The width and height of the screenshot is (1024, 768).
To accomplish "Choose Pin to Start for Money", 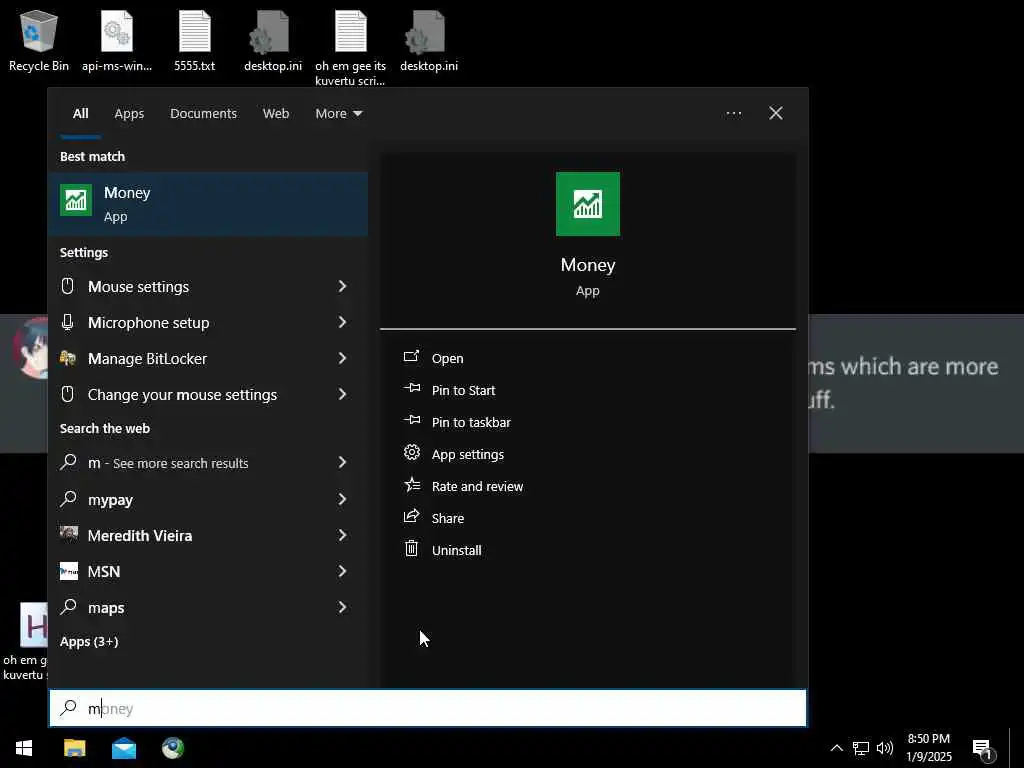I will pos(463,391).
